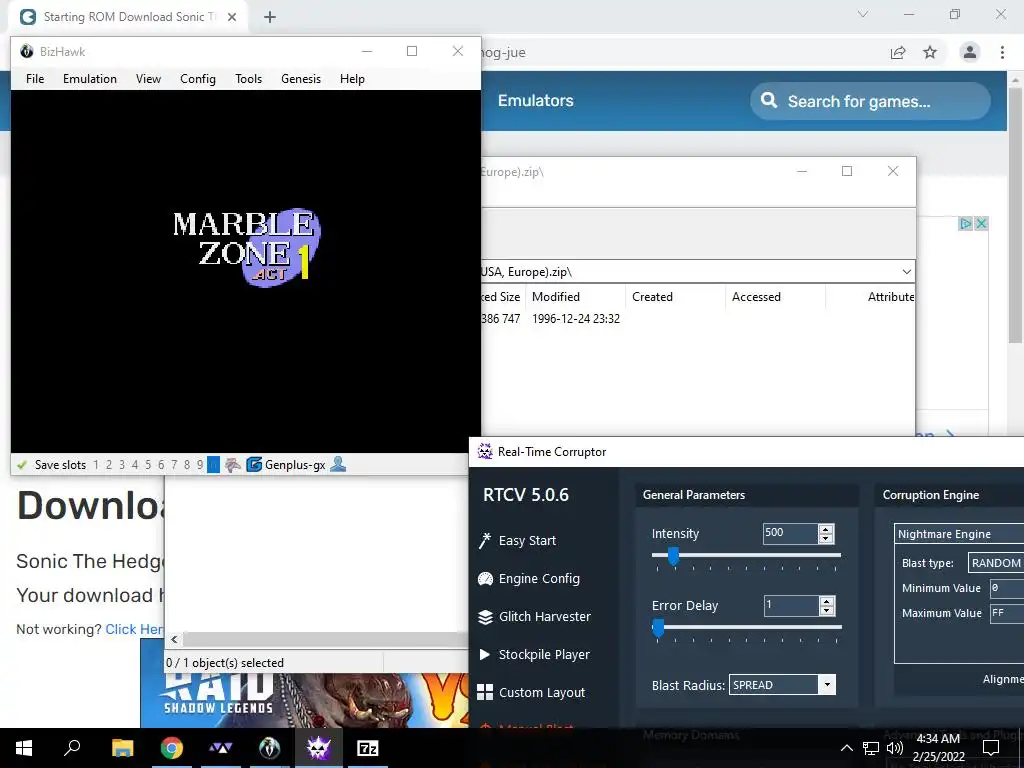1024x768 pixels.
Task: Open the BizHawk Help menu
Action: (x=352, y=78)
